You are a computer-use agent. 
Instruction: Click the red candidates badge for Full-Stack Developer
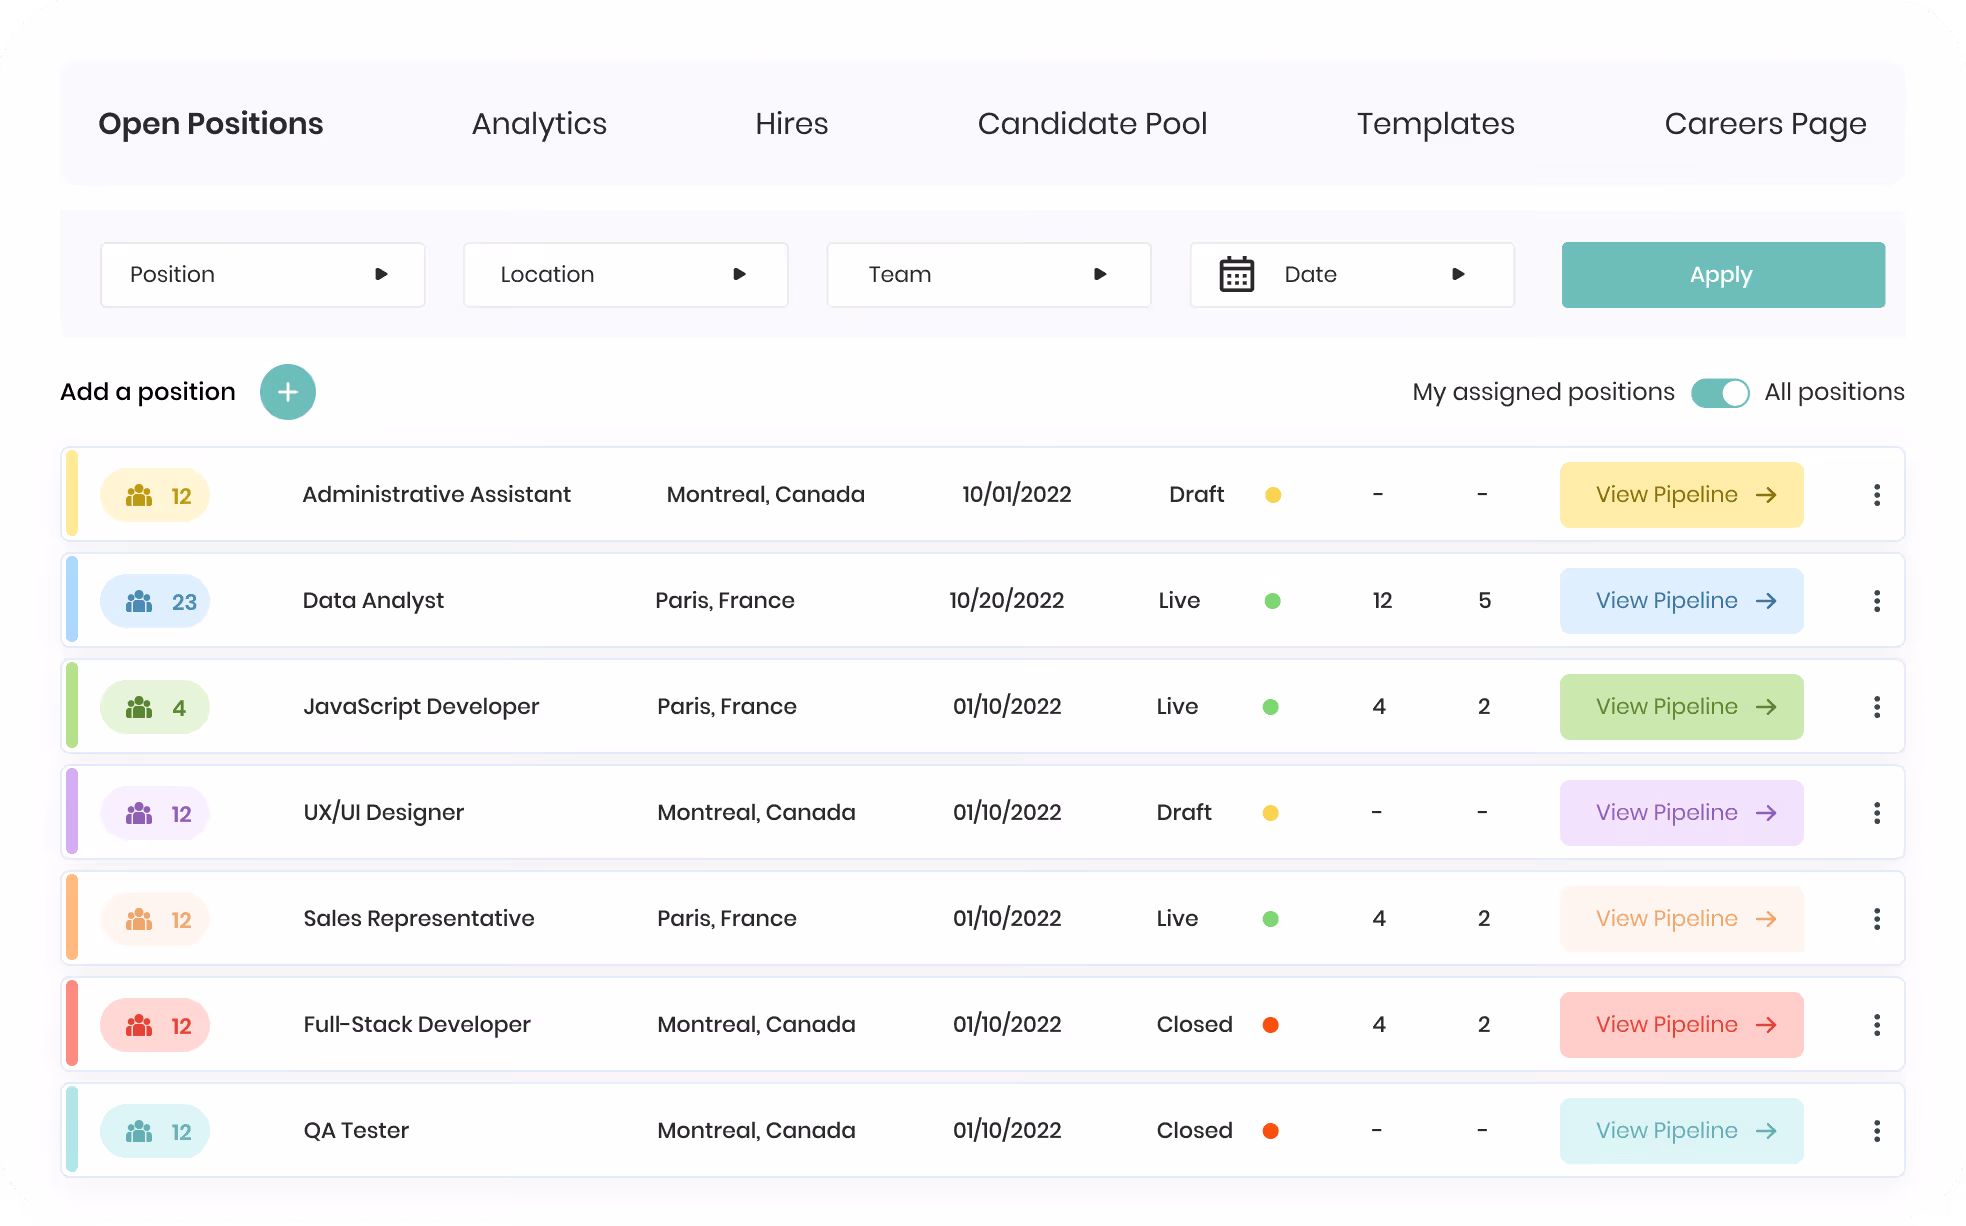[x=155, y=1025]
